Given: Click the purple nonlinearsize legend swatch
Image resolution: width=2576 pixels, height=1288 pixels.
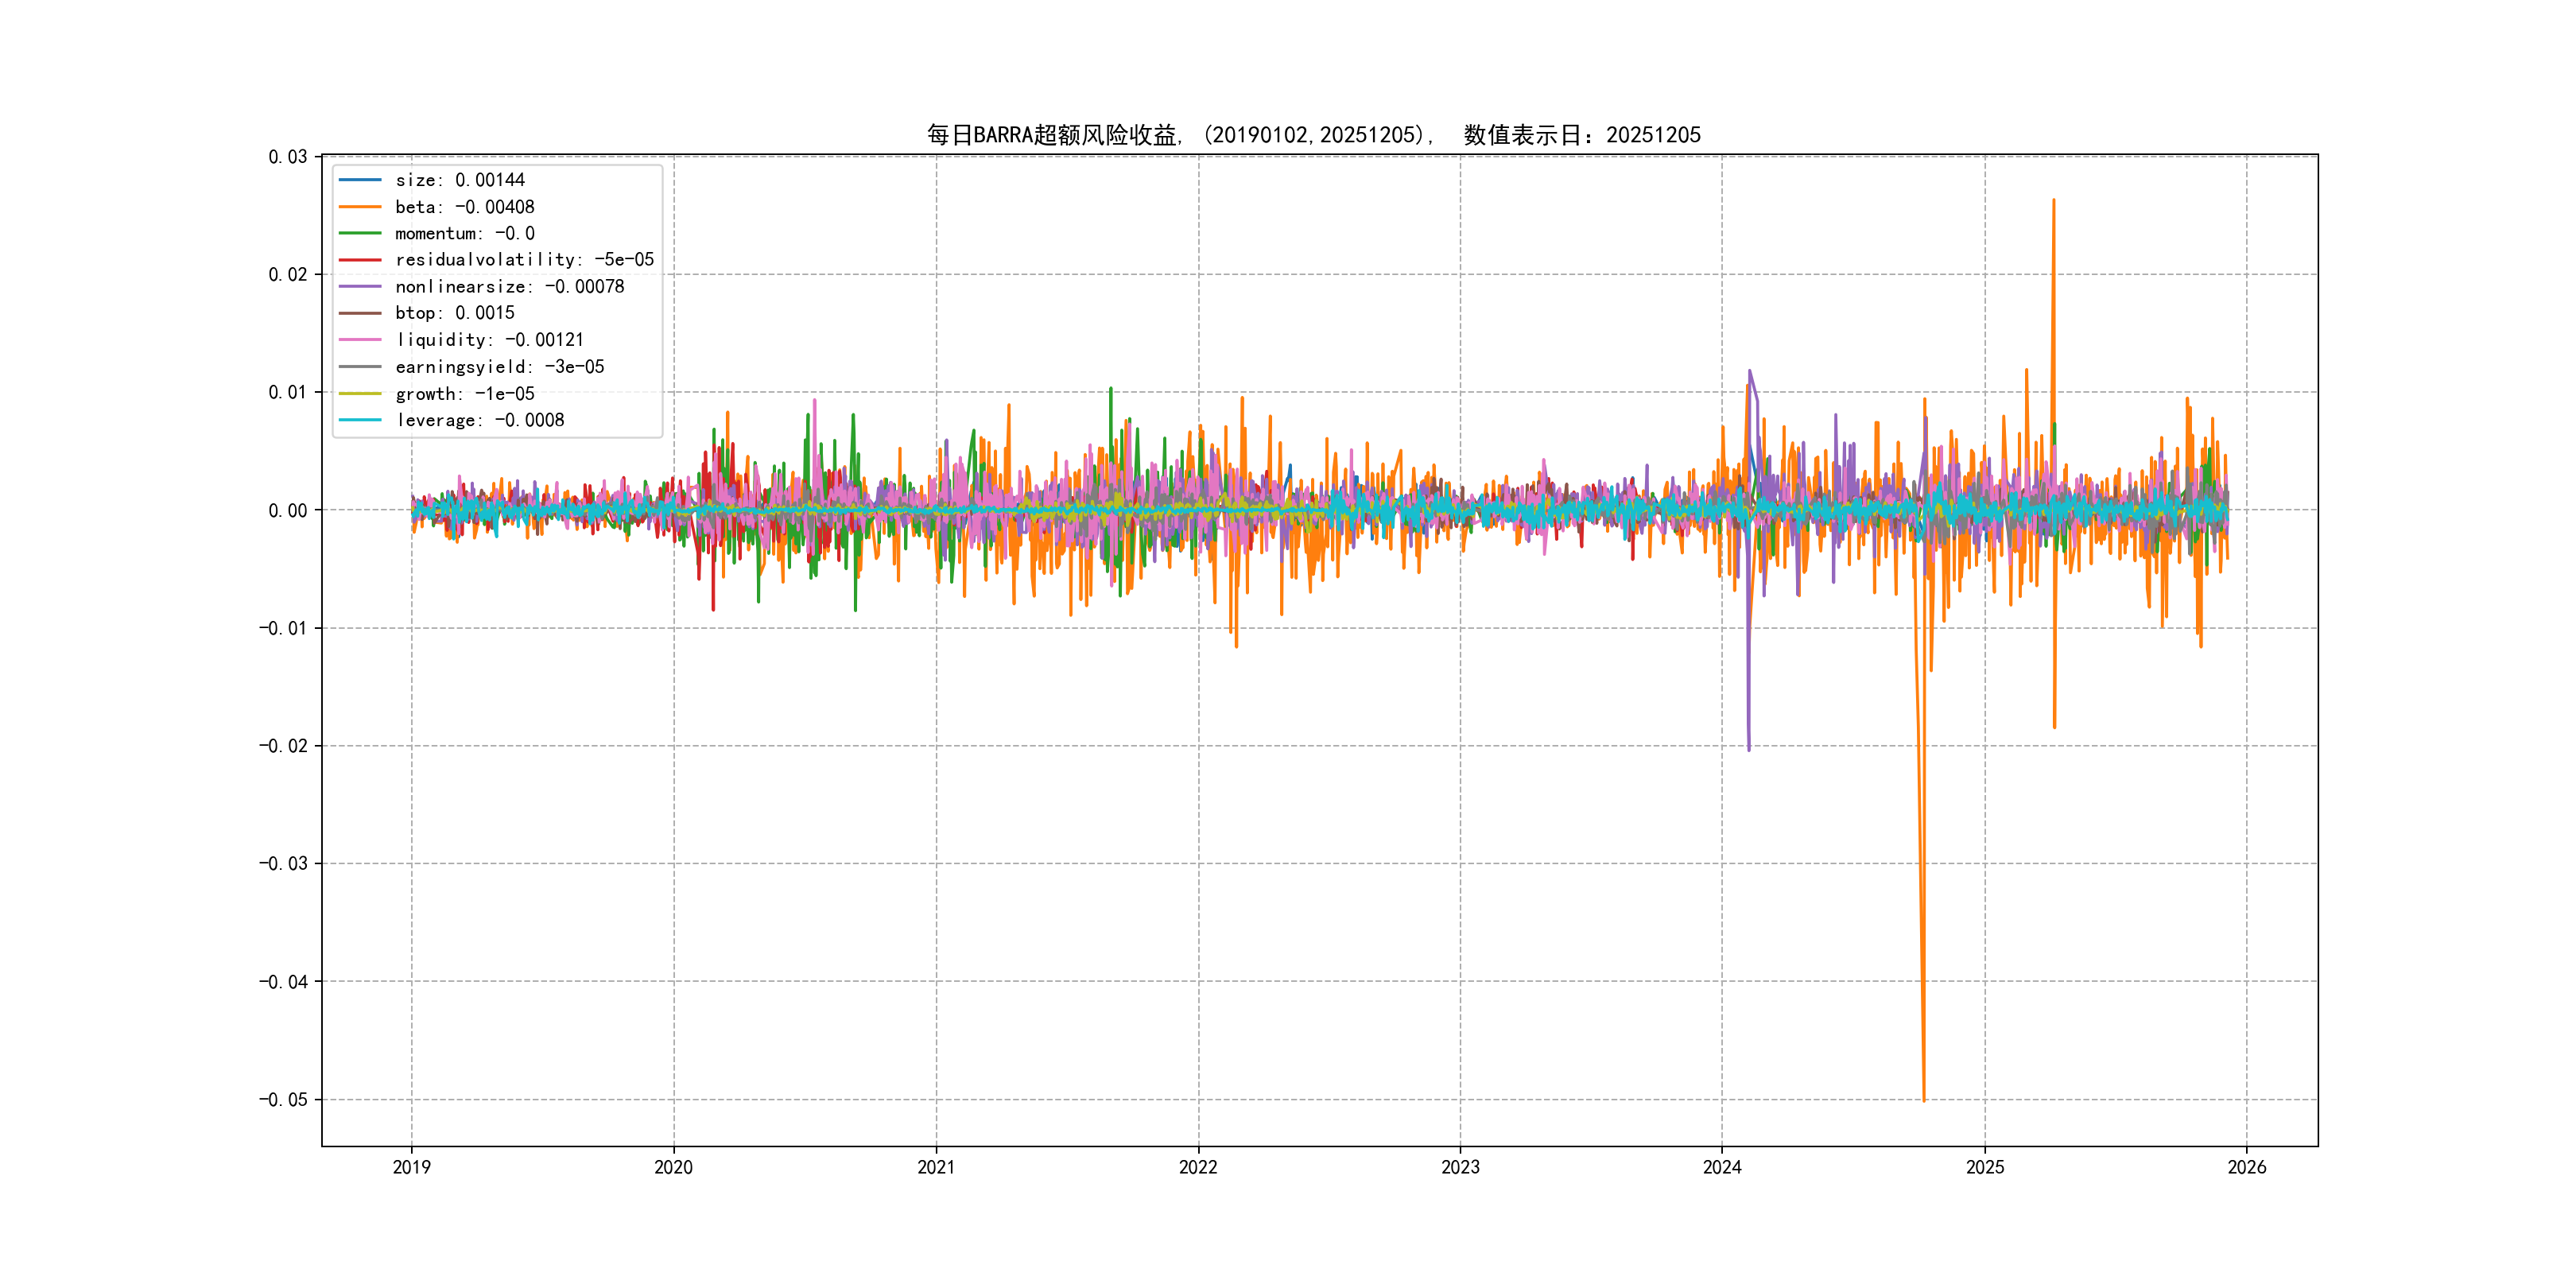Looking at the screenshot, I should pos(360,287).
